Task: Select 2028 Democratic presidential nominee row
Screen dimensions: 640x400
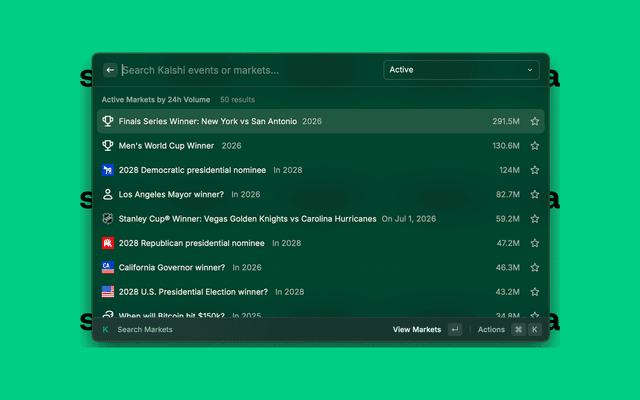Action: 321,170
